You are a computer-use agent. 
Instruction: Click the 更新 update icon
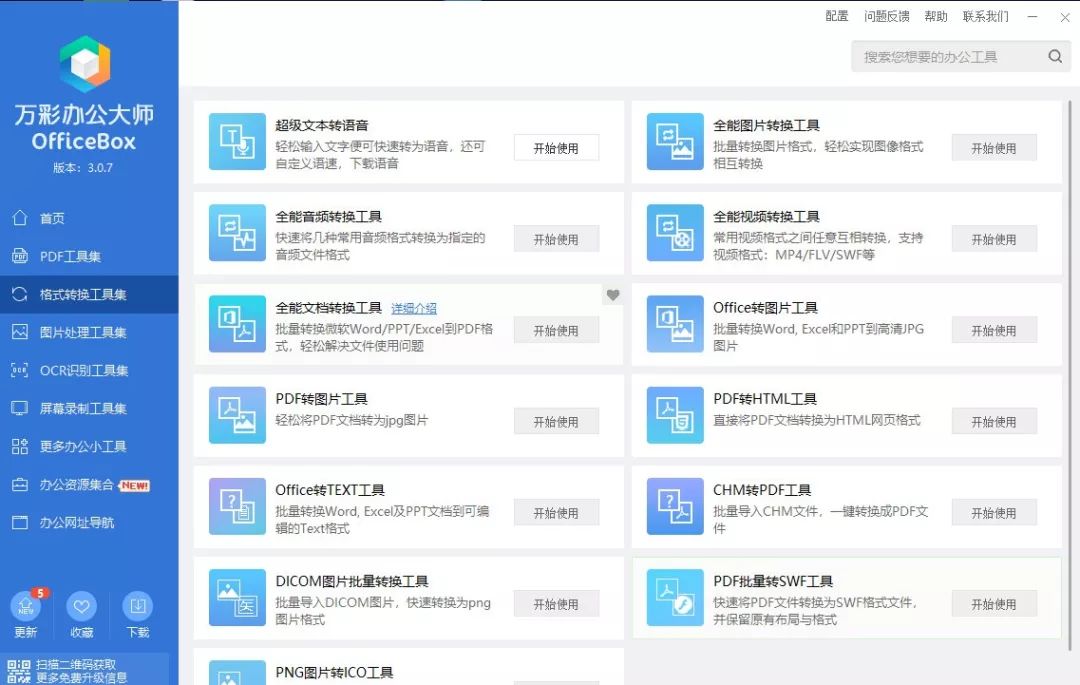click(x=25, y=606)
